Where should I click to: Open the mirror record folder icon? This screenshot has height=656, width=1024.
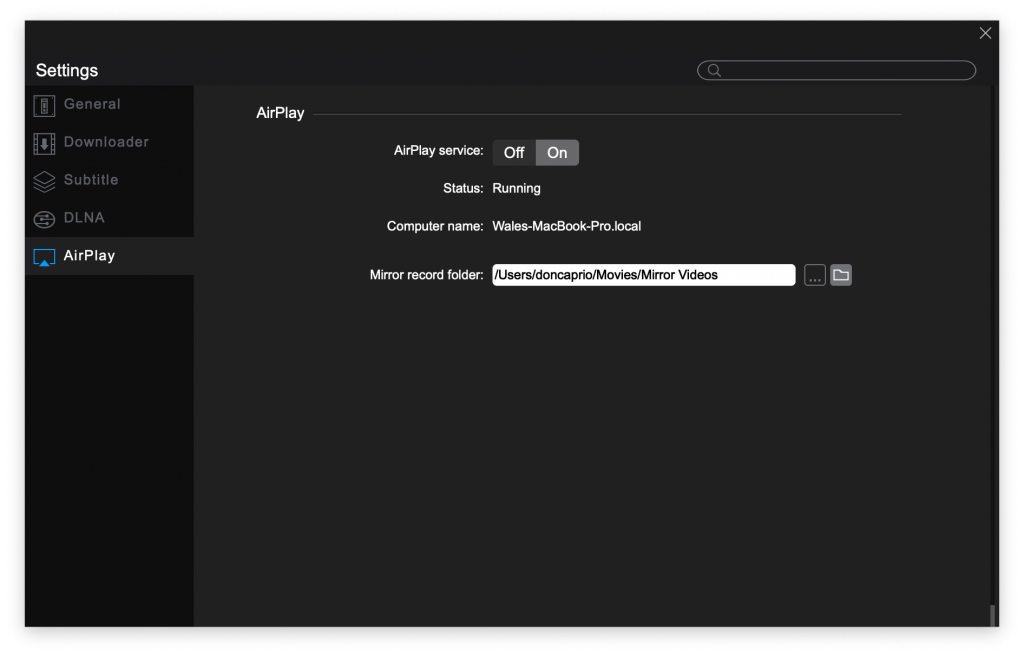[x=840, y=275]
